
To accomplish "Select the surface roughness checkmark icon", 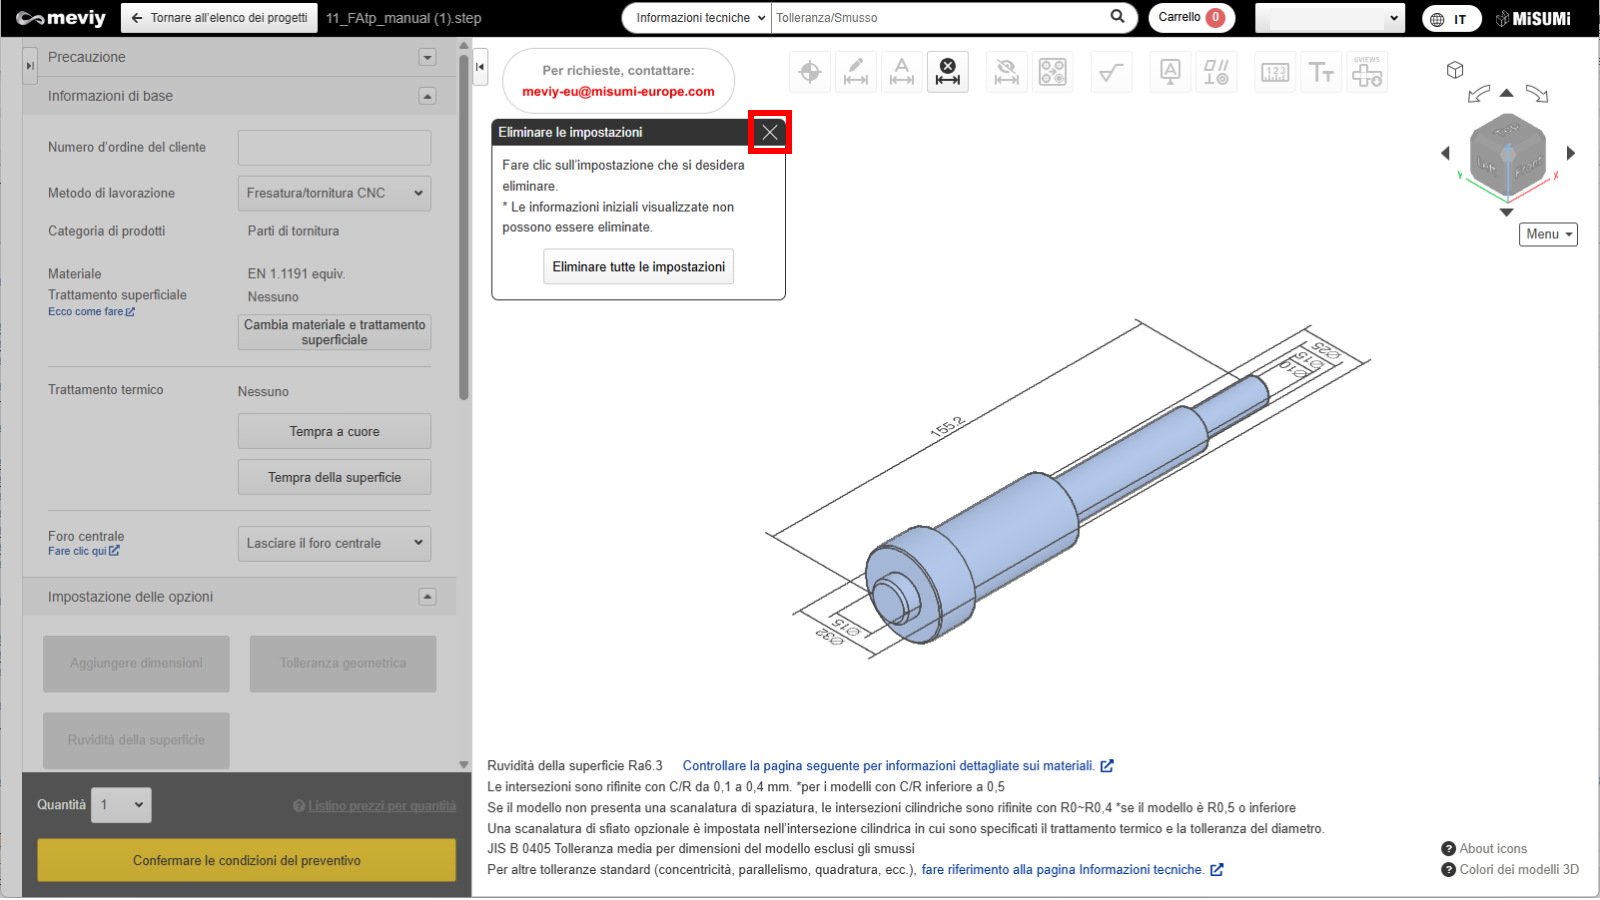I will click(1111, 72).
